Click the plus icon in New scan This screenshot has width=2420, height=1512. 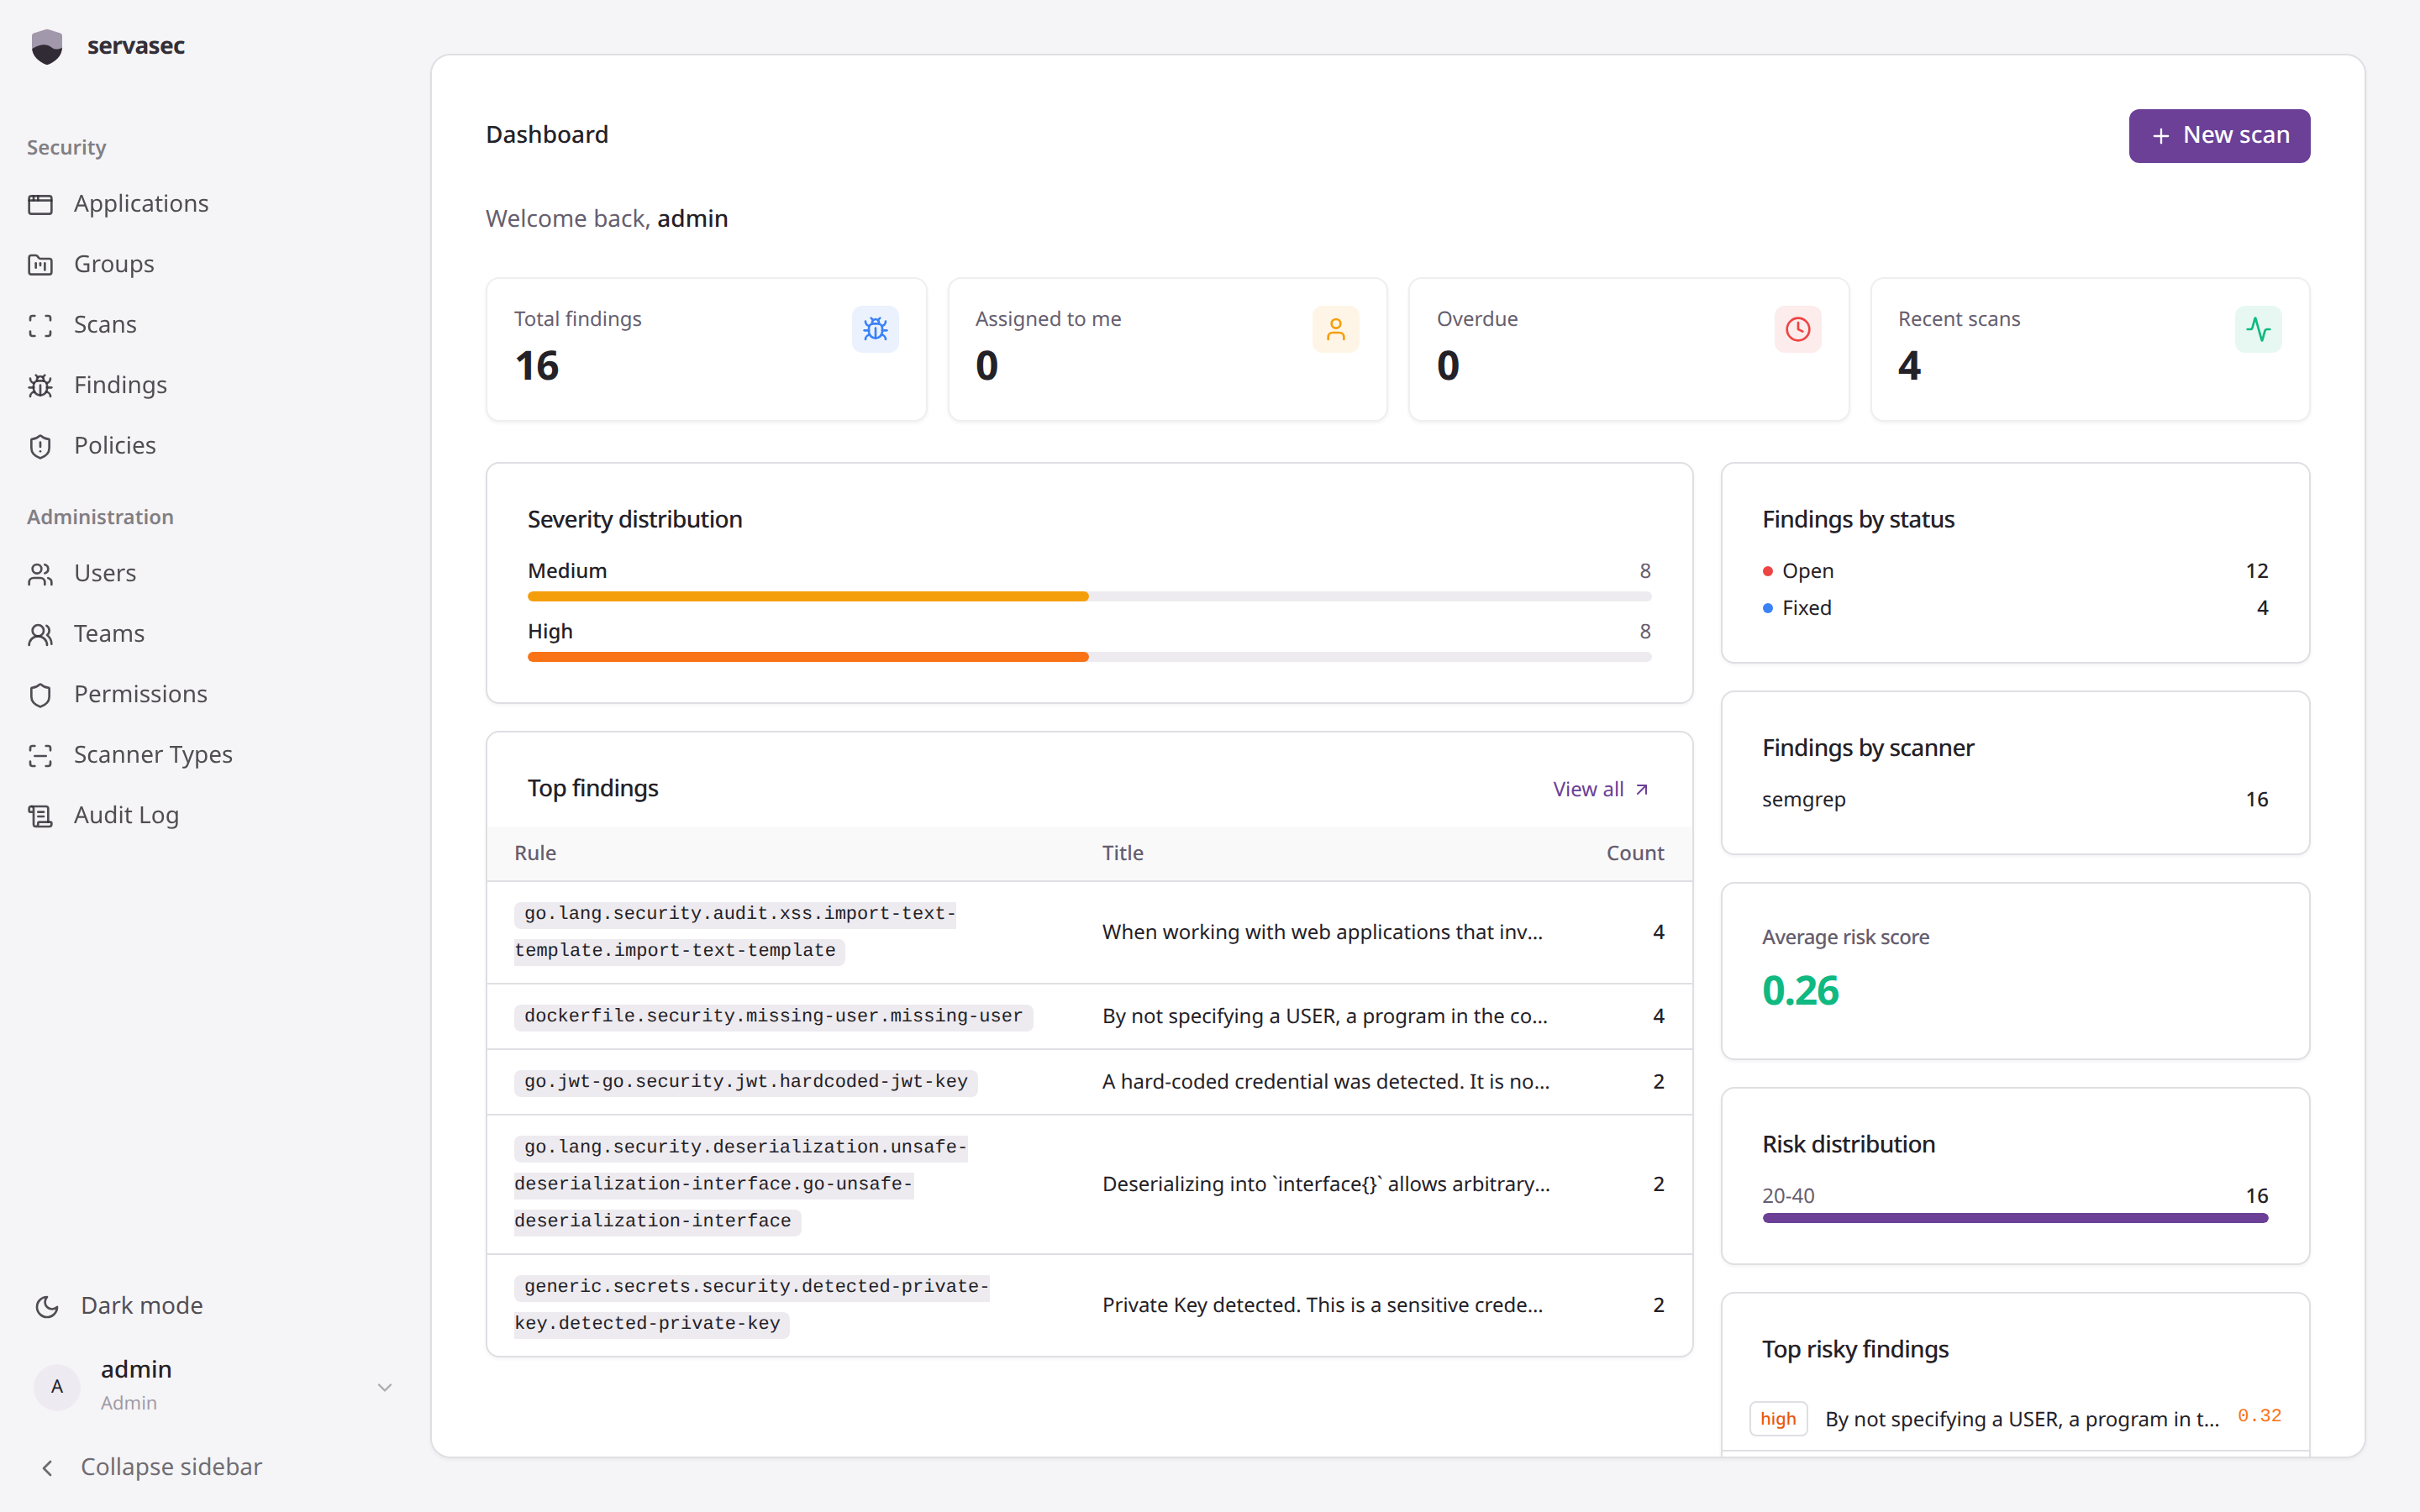[2161, 136]
